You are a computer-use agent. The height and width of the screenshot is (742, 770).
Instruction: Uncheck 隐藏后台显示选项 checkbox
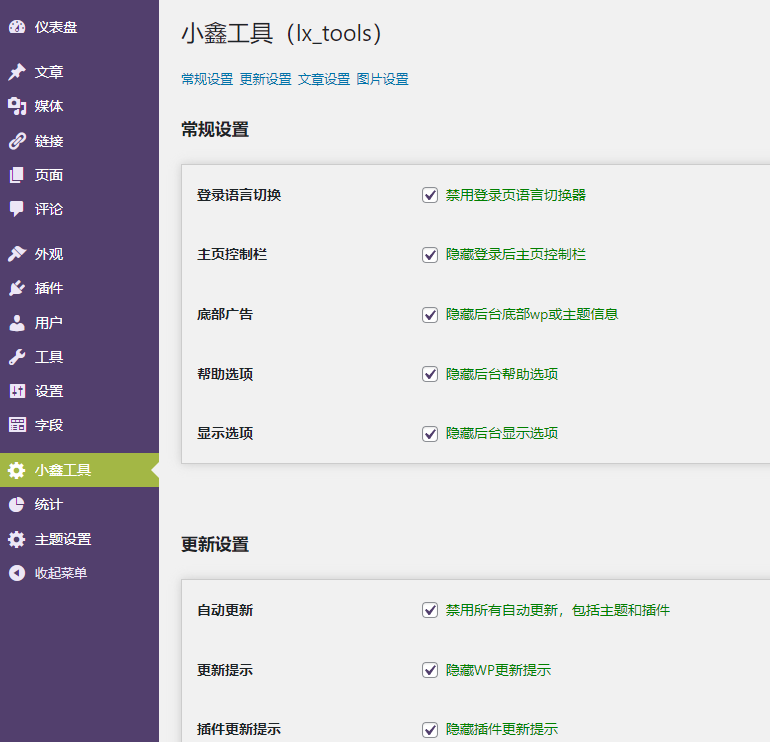point(430,434)
